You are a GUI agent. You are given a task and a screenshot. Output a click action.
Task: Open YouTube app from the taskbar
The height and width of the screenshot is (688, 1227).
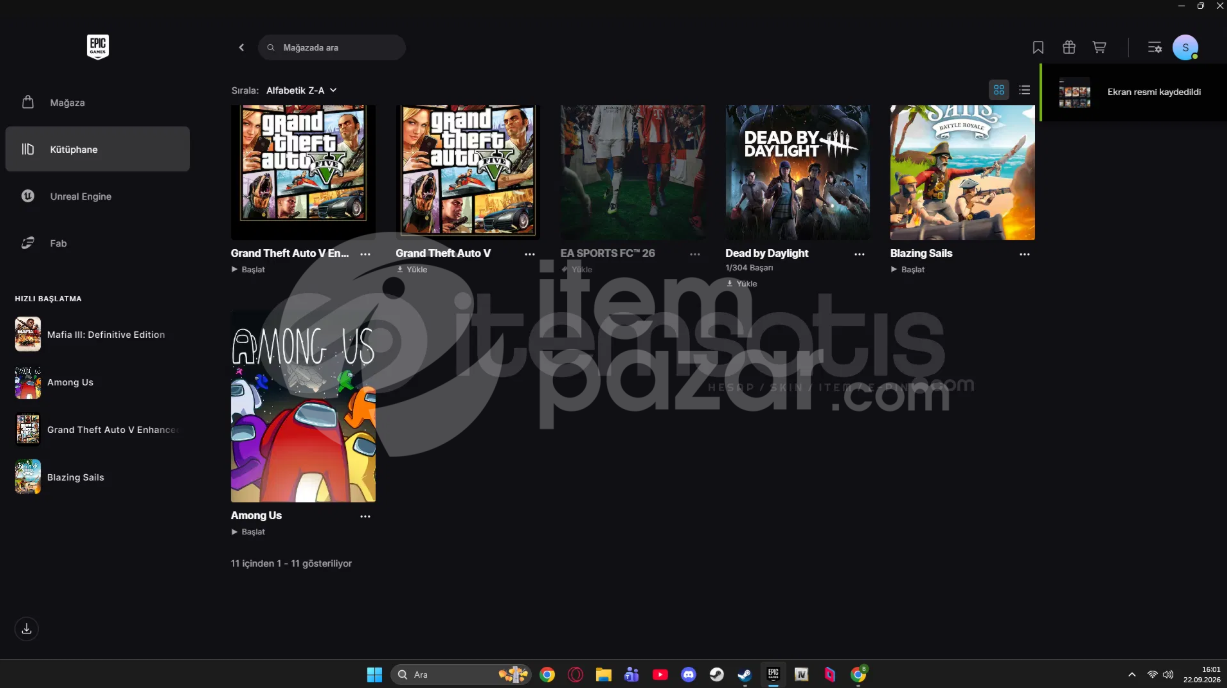pos(660,675)
